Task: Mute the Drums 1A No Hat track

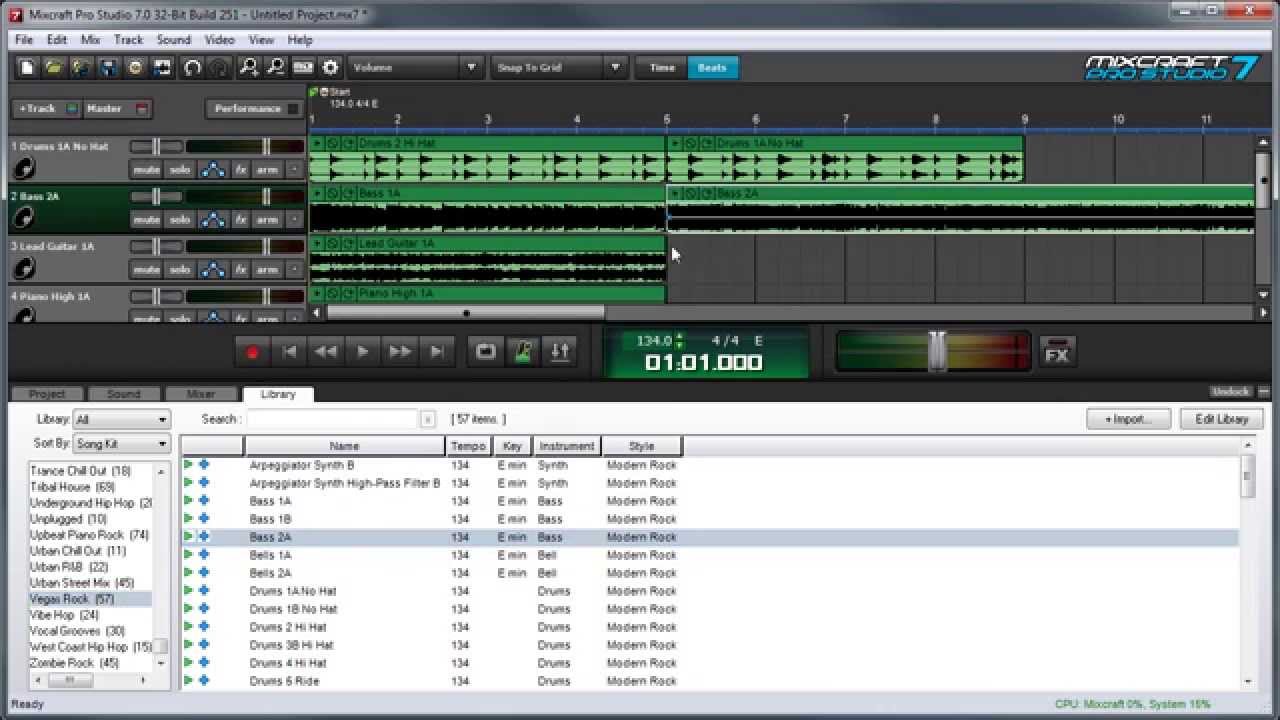Action: tap(147, 169)
